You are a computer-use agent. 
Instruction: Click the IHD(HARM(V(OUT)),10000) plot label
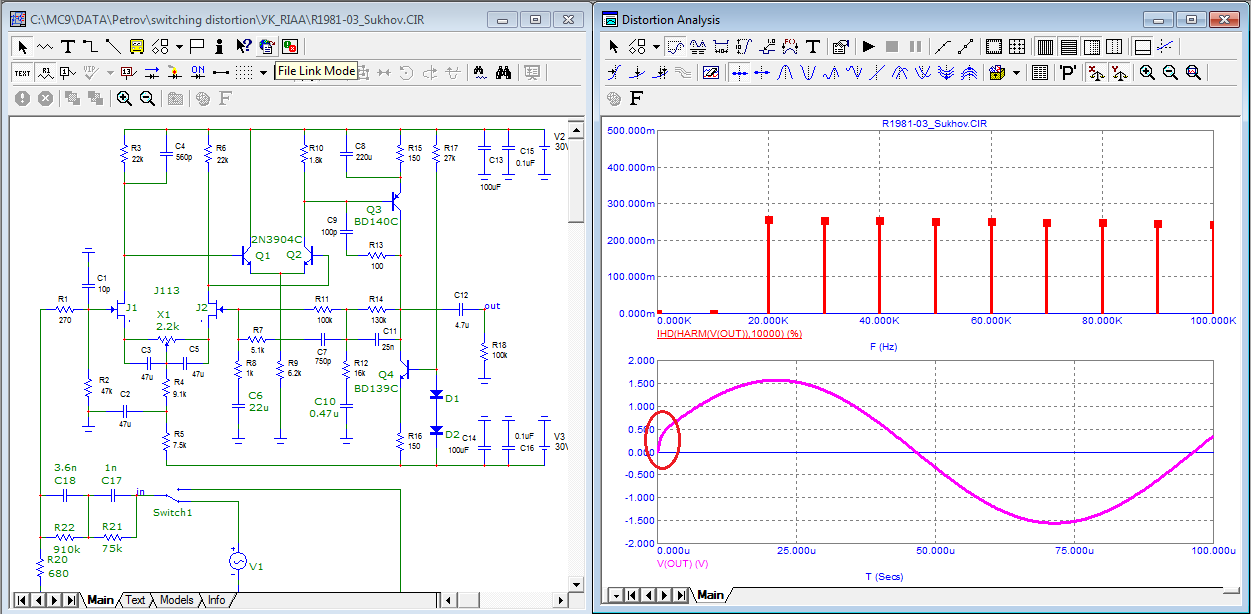(731, 332)
